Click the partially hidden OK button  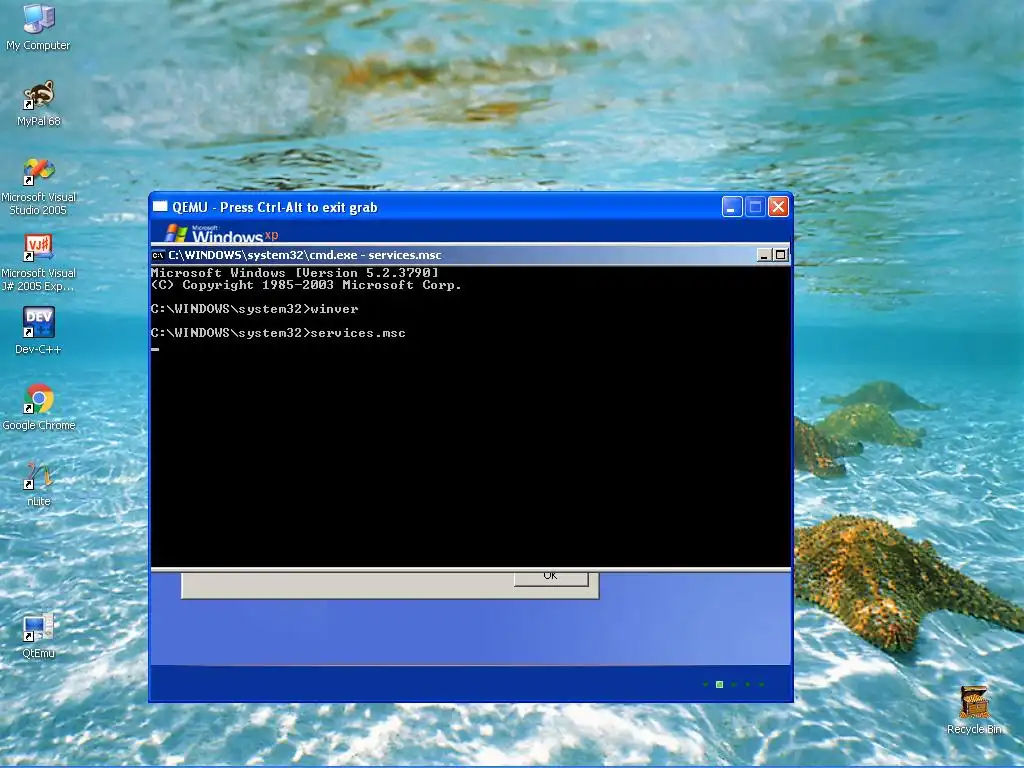(x=551, y=579)
